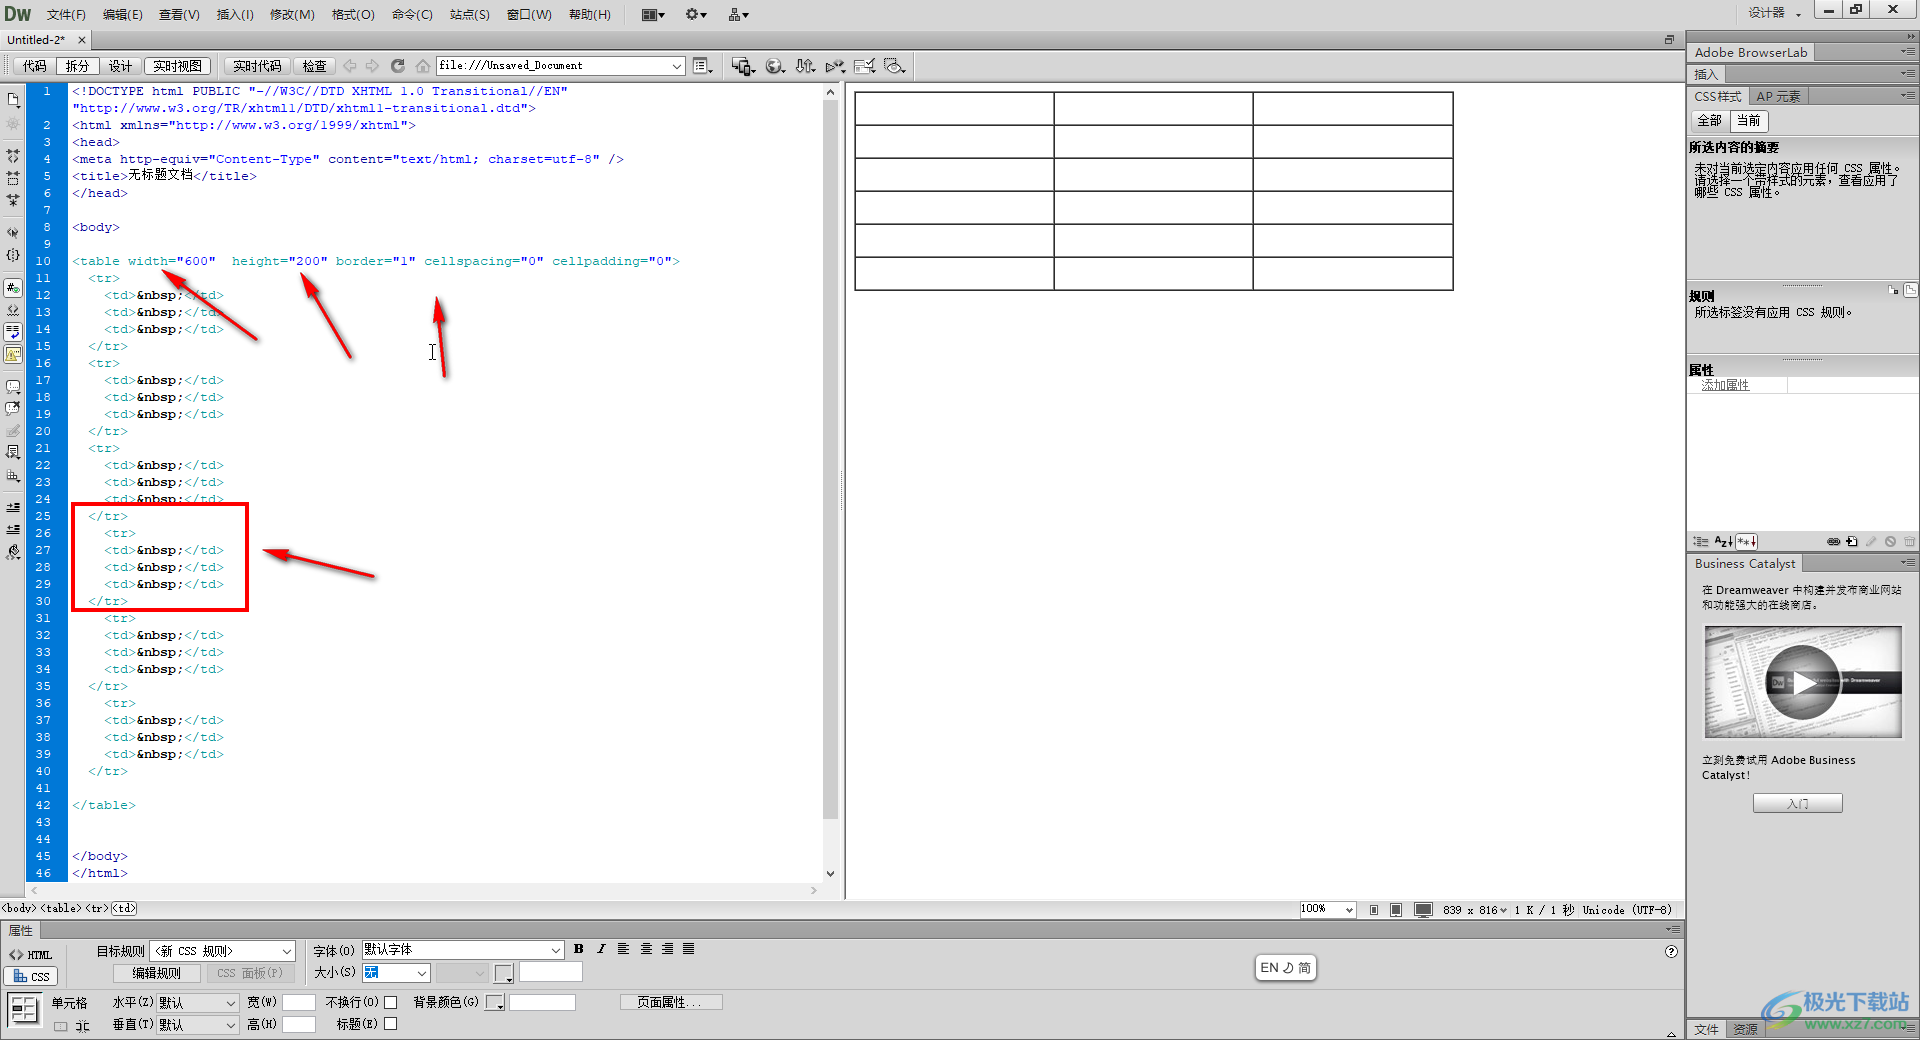Click the check browser compatibility icon

[x=865, y=66]
